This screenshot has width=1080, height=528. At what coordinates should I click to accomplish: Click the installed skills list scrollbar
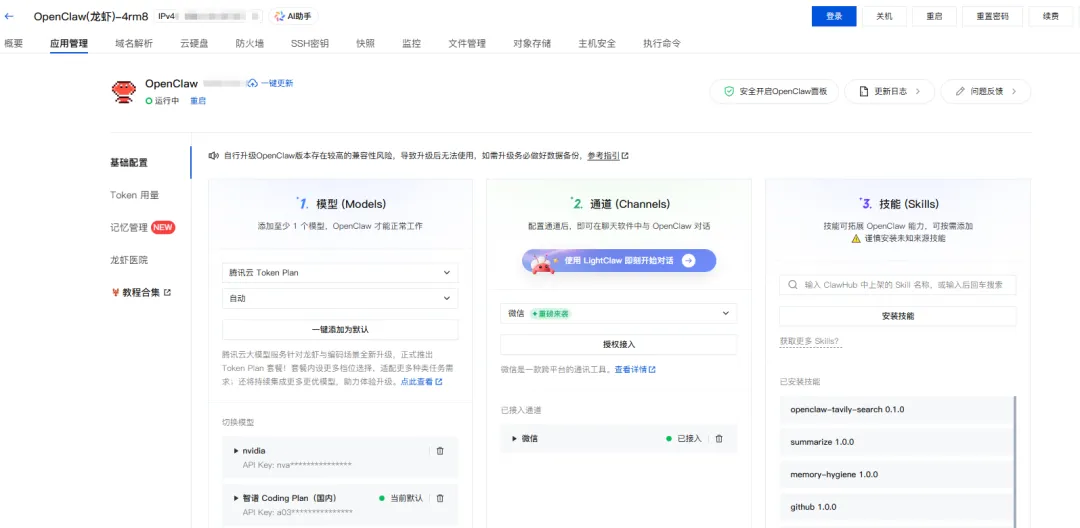tap(1015, 461)
